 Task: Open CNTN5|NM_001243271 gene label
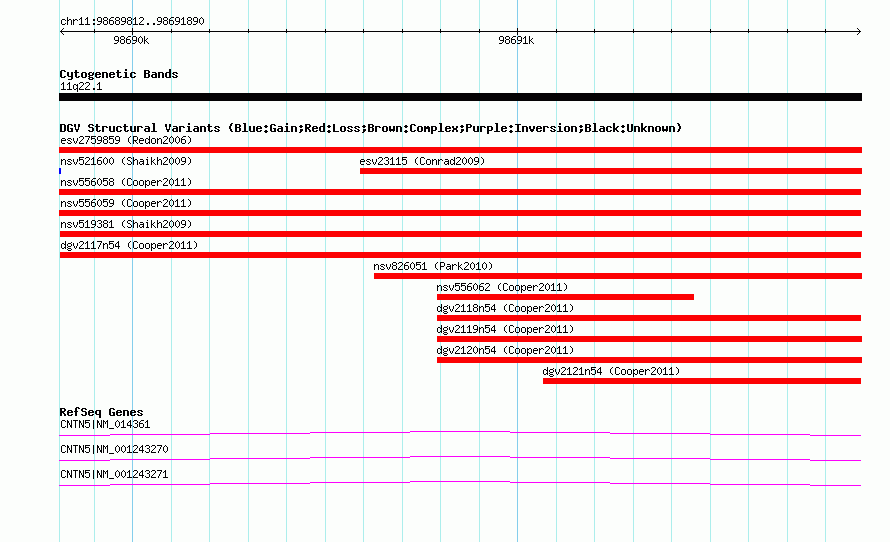[114, 474]
